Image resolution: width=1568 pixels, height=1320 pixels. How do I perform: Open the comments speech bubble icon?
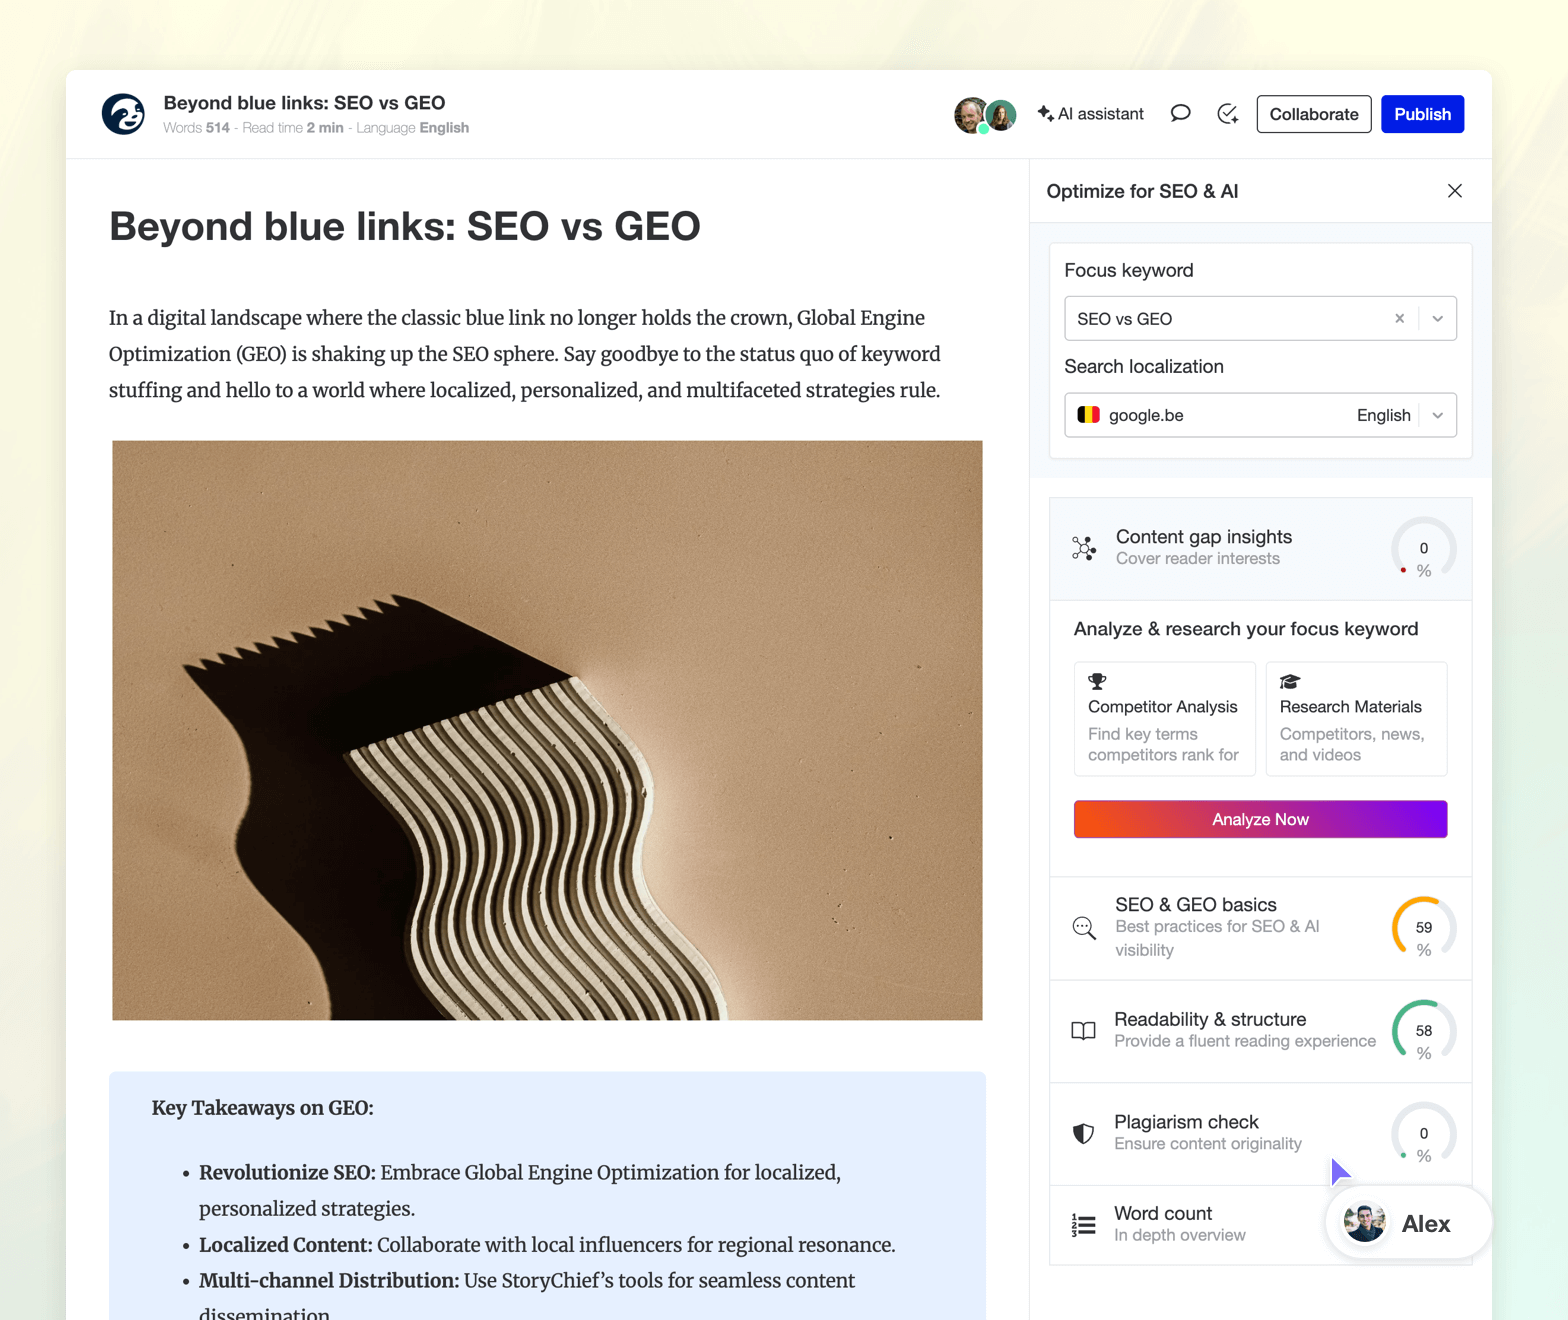point(1181,114)
